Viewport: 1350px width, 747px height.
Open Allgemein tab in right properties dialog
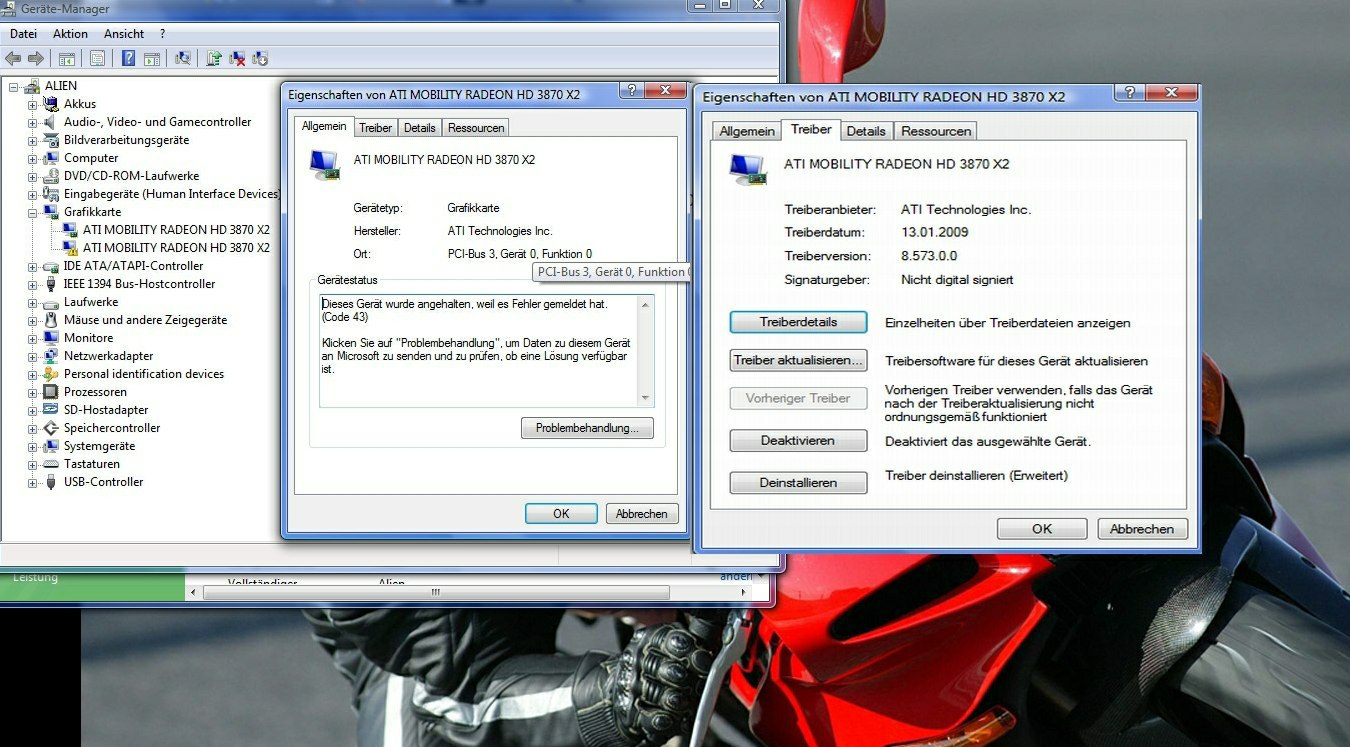746,131
